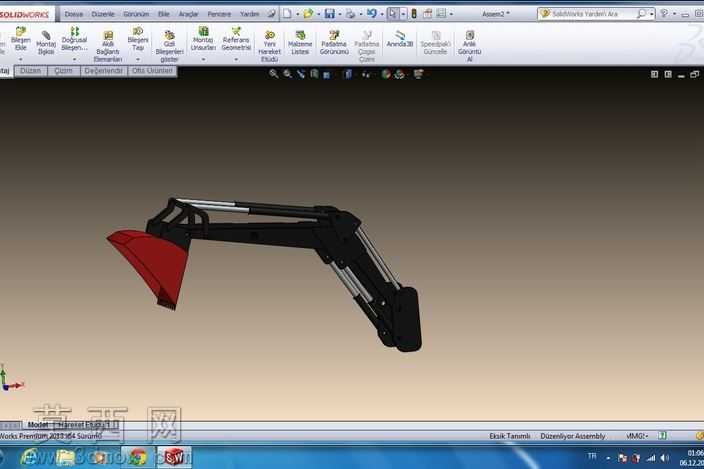Viewport: 704px width, 469px height.
Task: Open Akıllı Bağlantı Elemanları tool
Action: [x=108, y=47]
